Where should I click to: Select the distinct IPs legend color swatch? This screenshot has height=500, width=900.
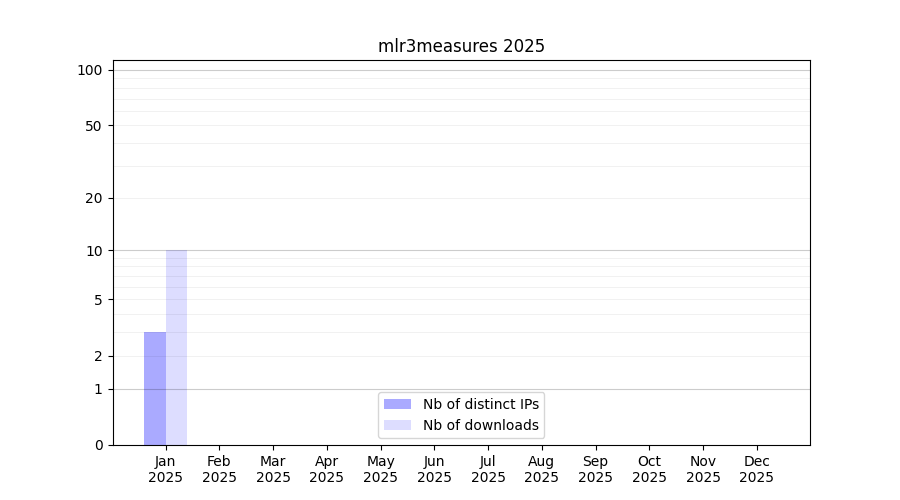coord(397,404)
